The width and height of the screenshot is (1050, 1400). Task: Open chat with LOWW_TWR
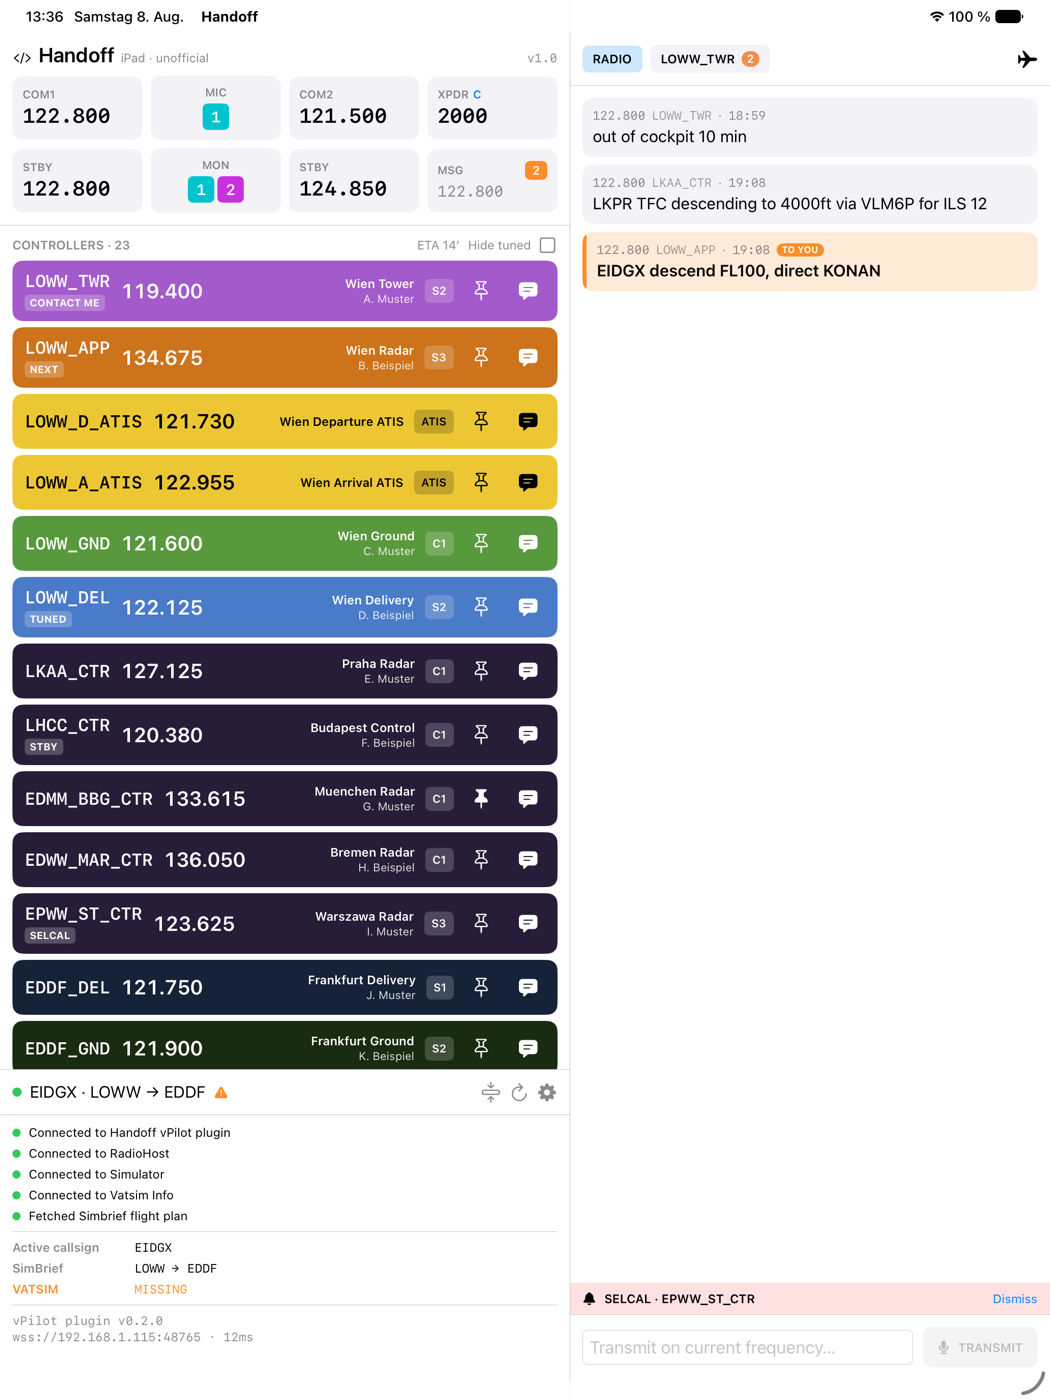(x=528, y=291)
